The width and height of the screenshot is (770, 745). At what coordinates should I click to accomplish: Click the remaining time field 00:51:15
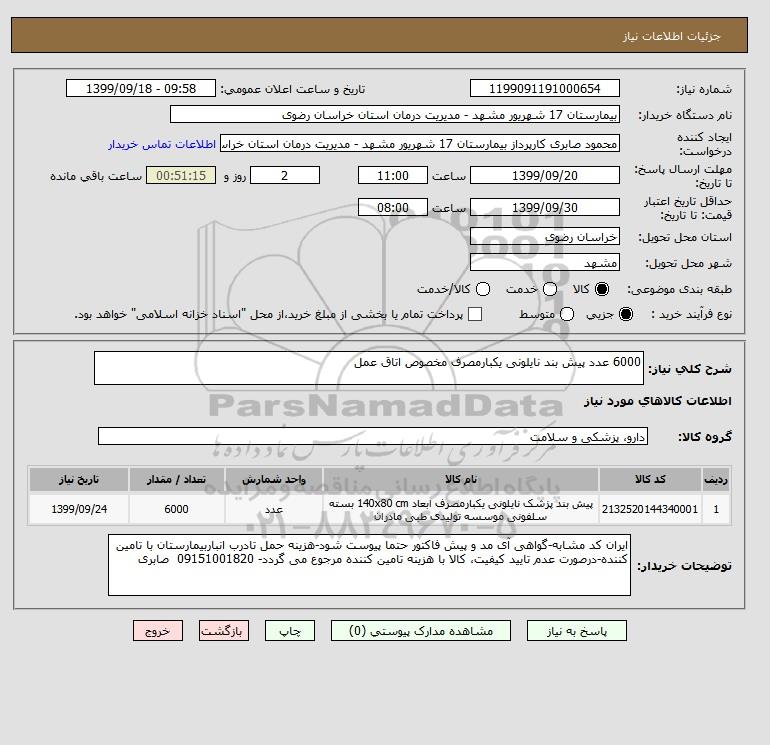tap(181, 175)
